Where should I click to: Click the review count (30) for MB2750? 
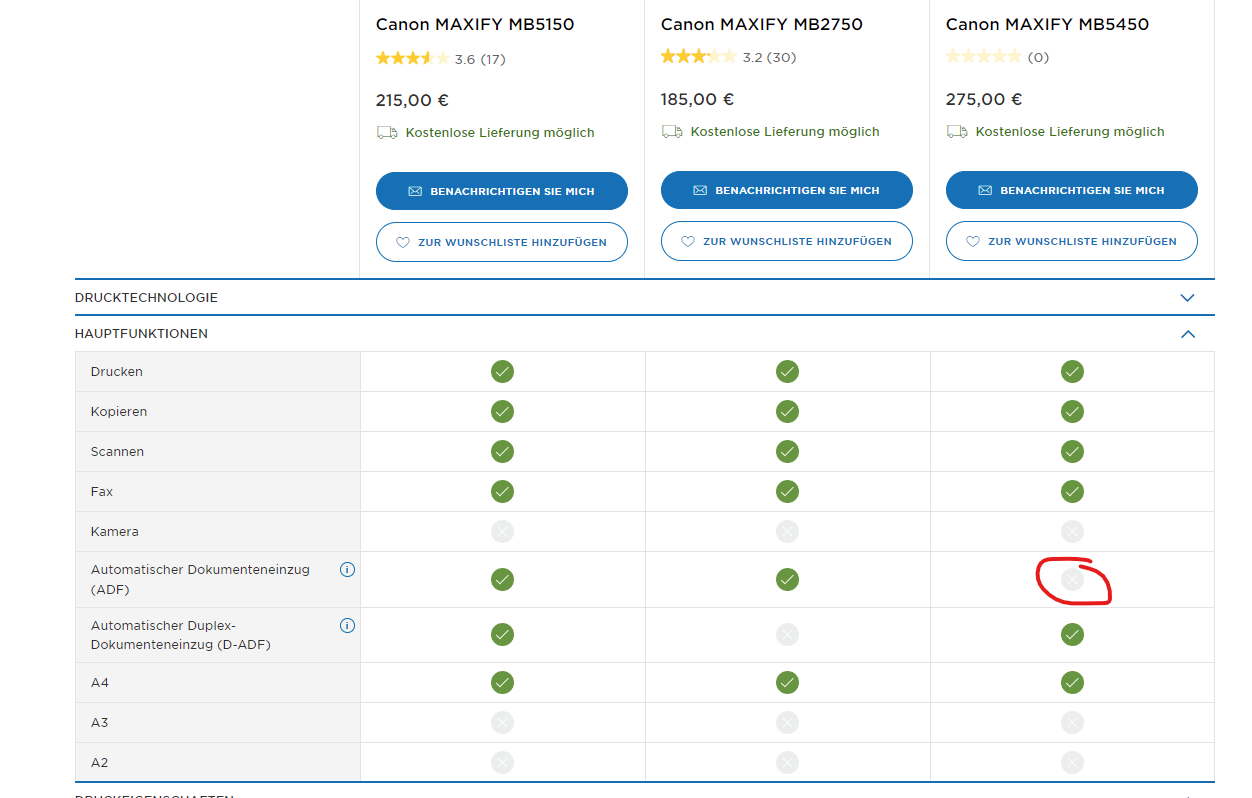pos(782,57)
